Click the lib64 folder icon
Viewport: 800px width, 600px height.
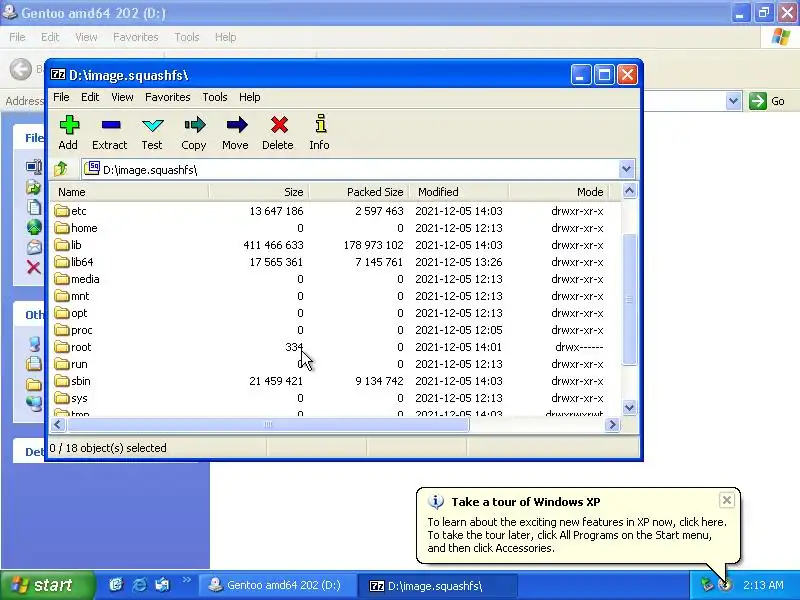tap(62, 262)
